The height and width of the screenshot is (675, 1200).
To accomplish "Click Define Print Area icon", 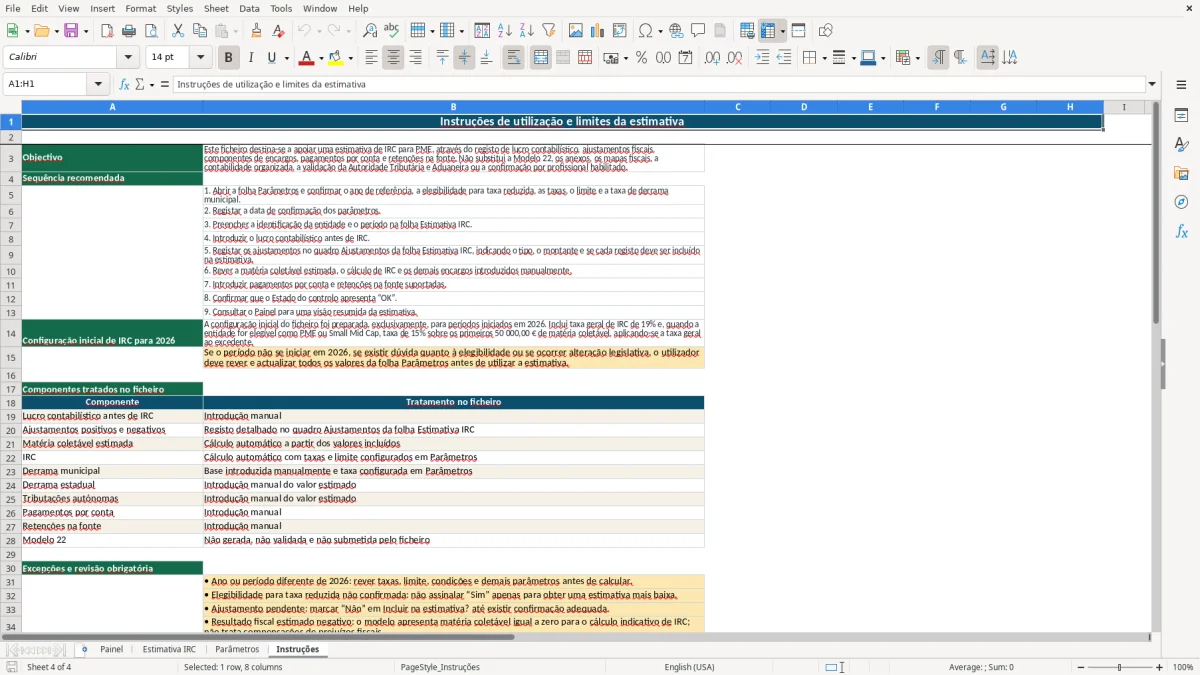I will (x=747, y=31).
